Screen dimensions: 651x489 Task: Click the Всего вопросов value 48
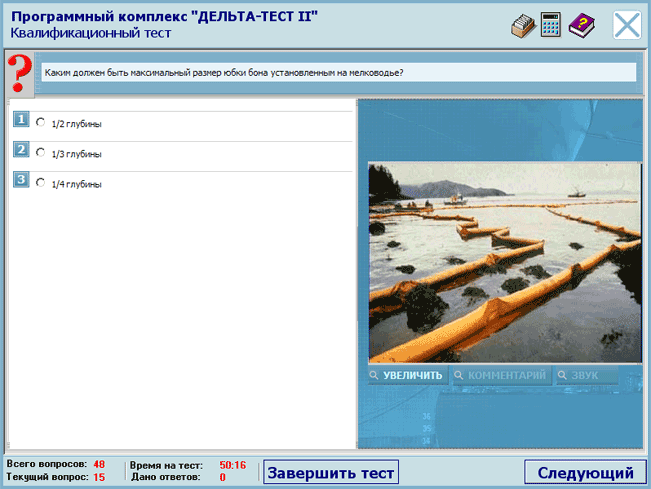tap(99, 465)
